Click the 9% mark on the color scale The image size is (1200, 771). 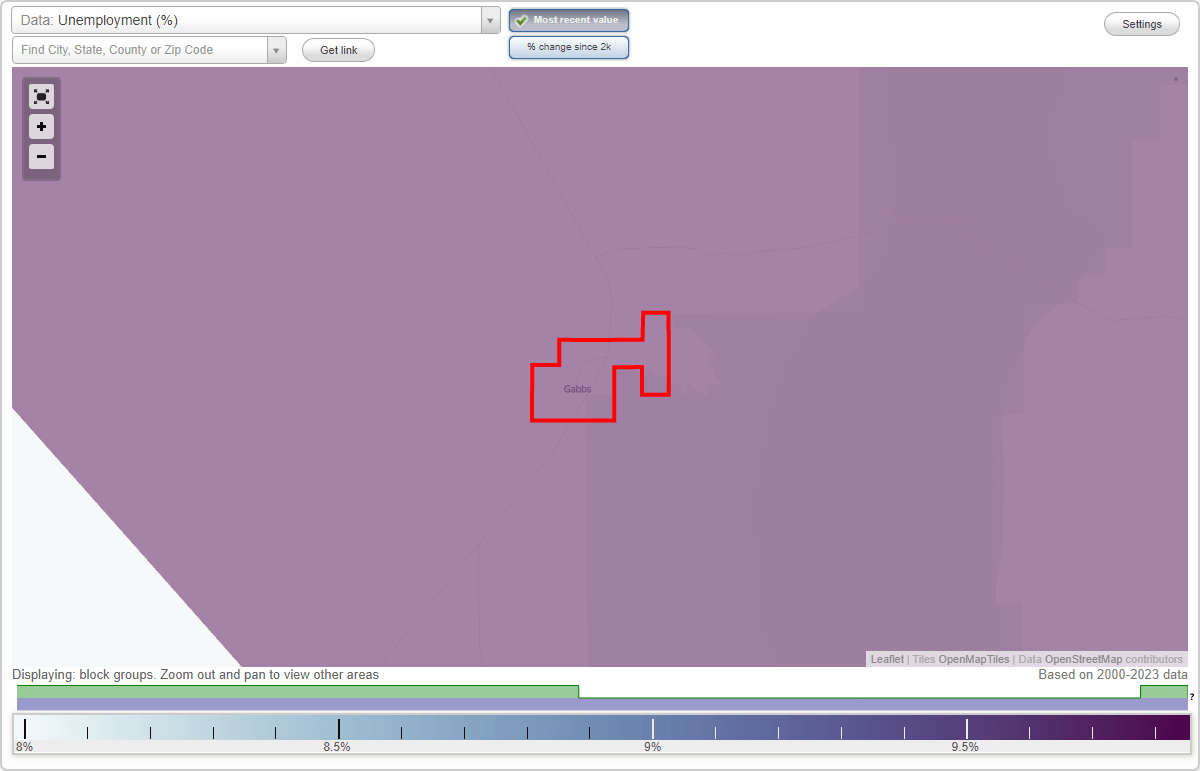(x=652, y=727)
